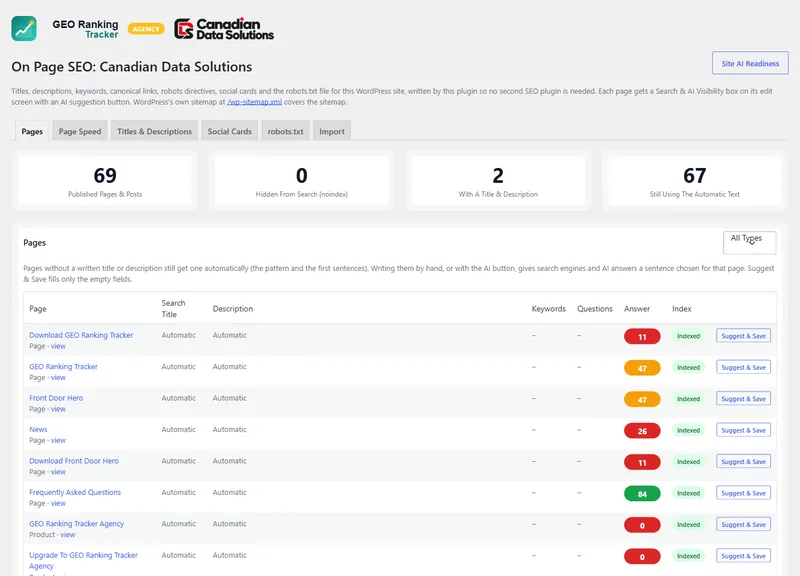Click view under Download Front Door Hero
Screen dimensions: 800x576
[x=58, y=472]
